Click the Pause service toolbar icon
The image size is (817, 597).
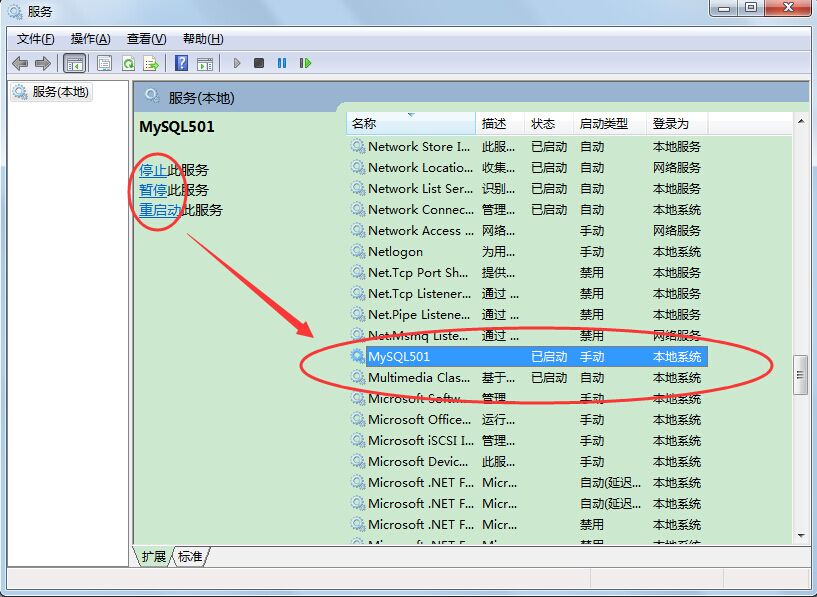coord(282,64)
